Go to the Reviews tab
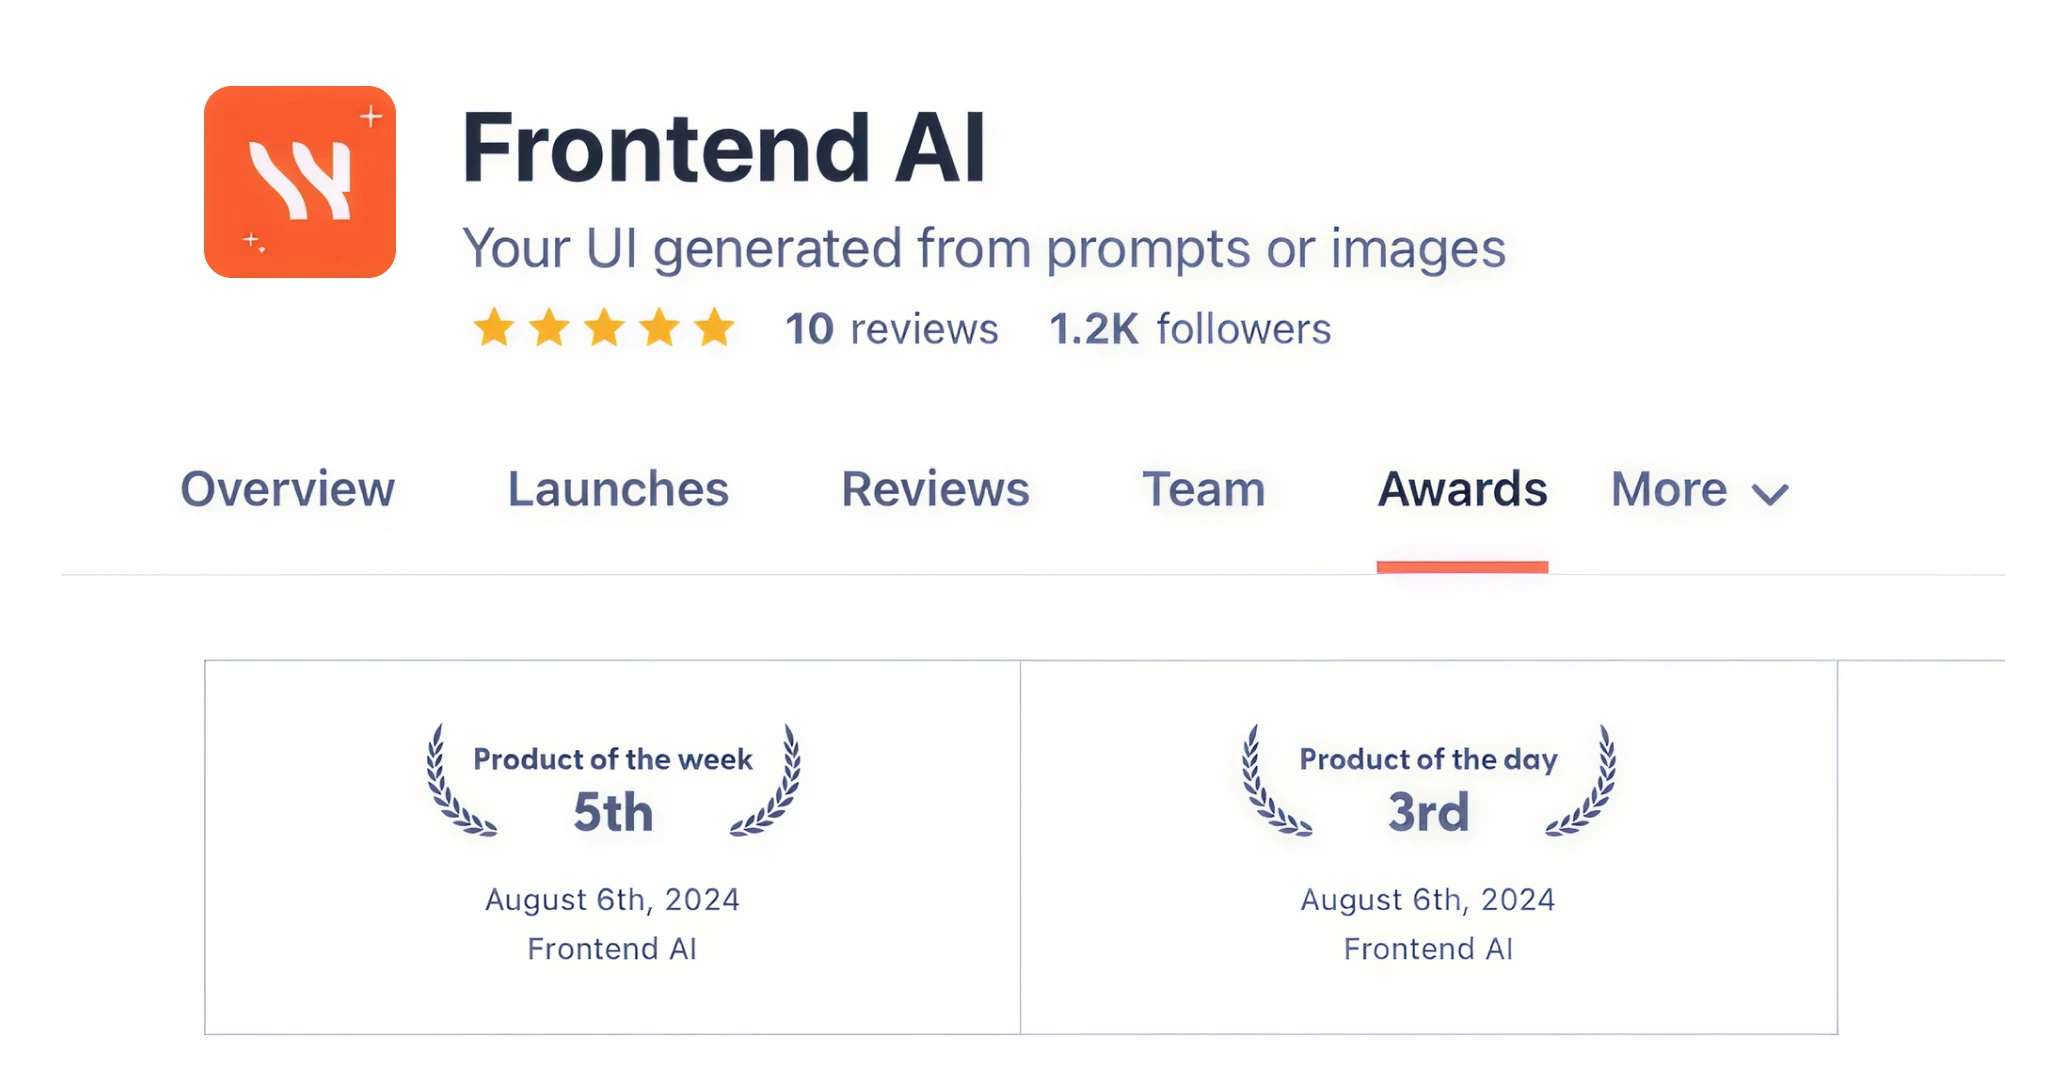 coord(935,490)
